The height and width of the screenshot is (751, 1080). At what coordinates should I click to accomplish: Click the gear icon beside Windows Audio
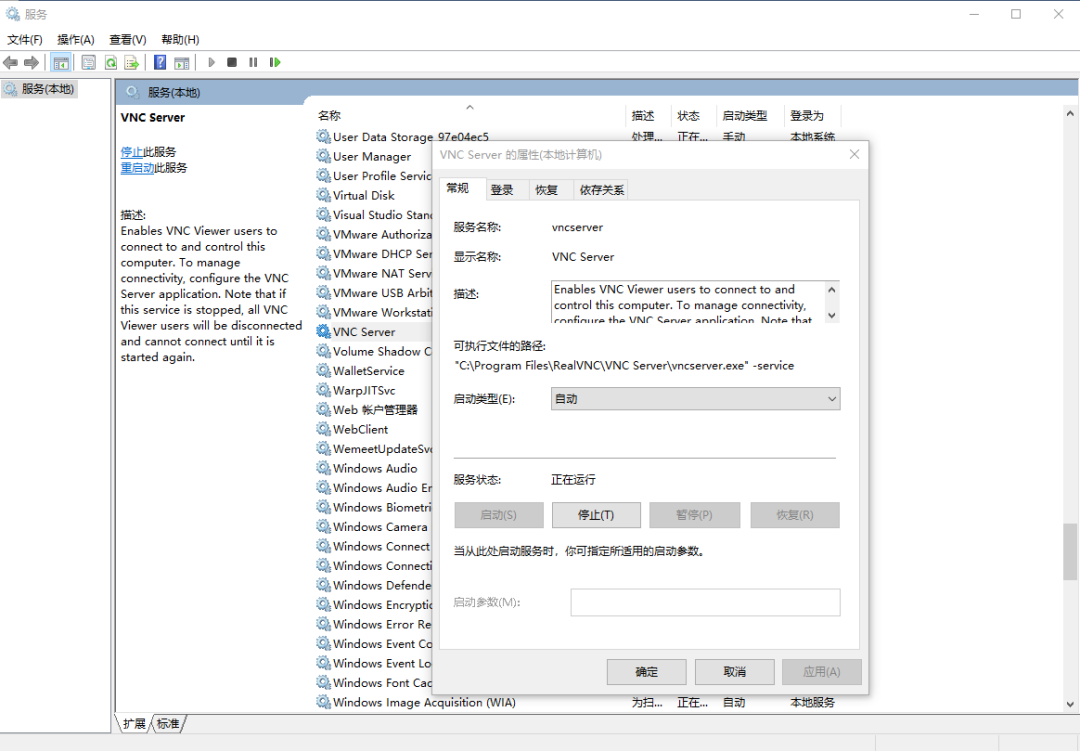pyautogui.click(x=323, y=469)
